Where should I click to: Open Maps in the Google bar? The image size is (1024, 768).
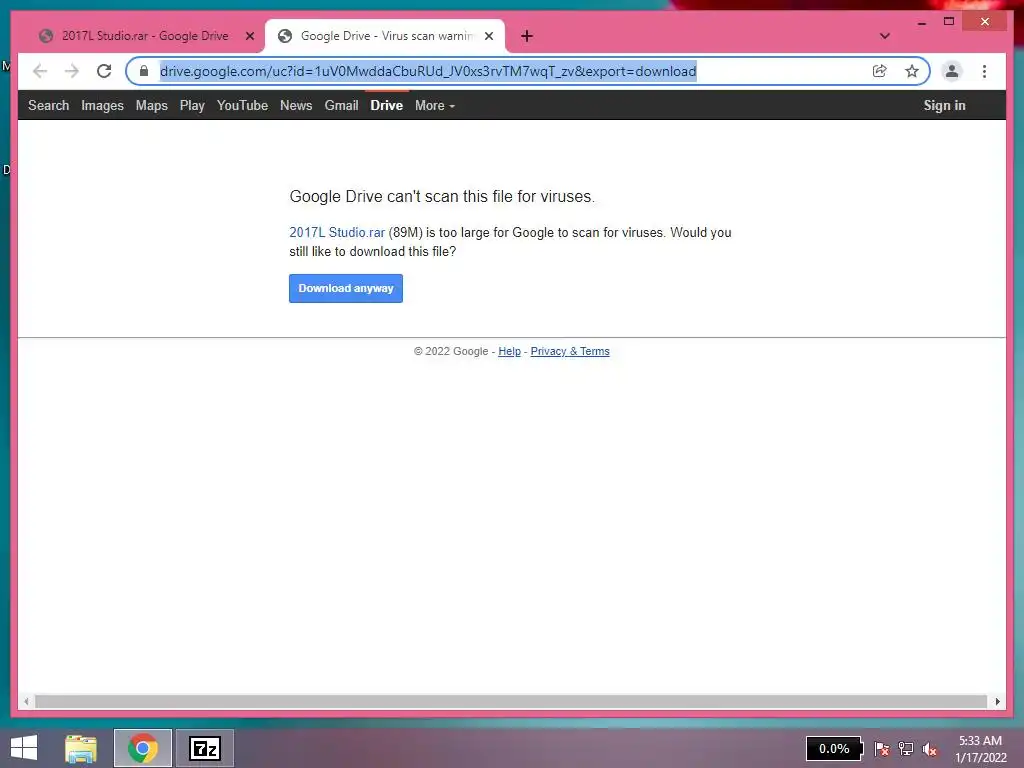[x=152, y=106]
